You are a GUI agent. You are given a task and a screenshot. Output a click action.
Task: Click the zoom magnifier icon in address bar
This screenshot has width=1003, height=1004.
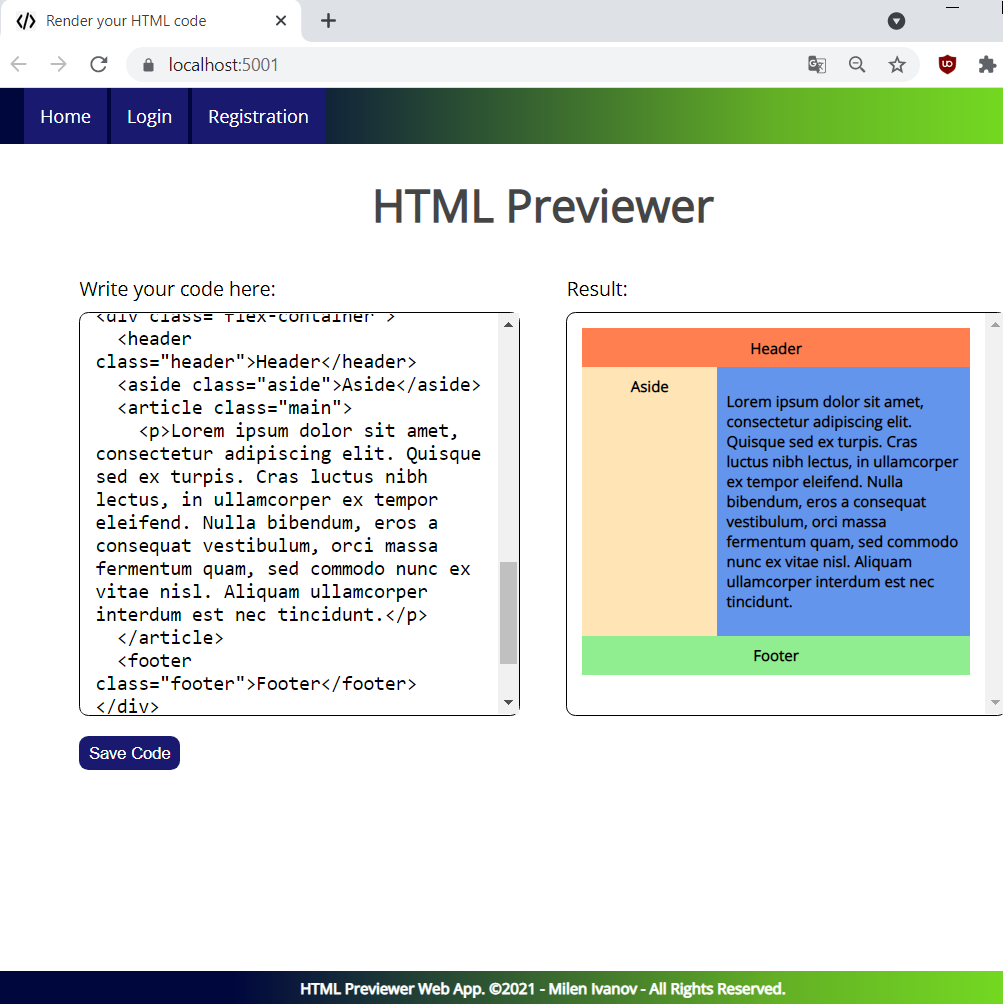[857, 65]
